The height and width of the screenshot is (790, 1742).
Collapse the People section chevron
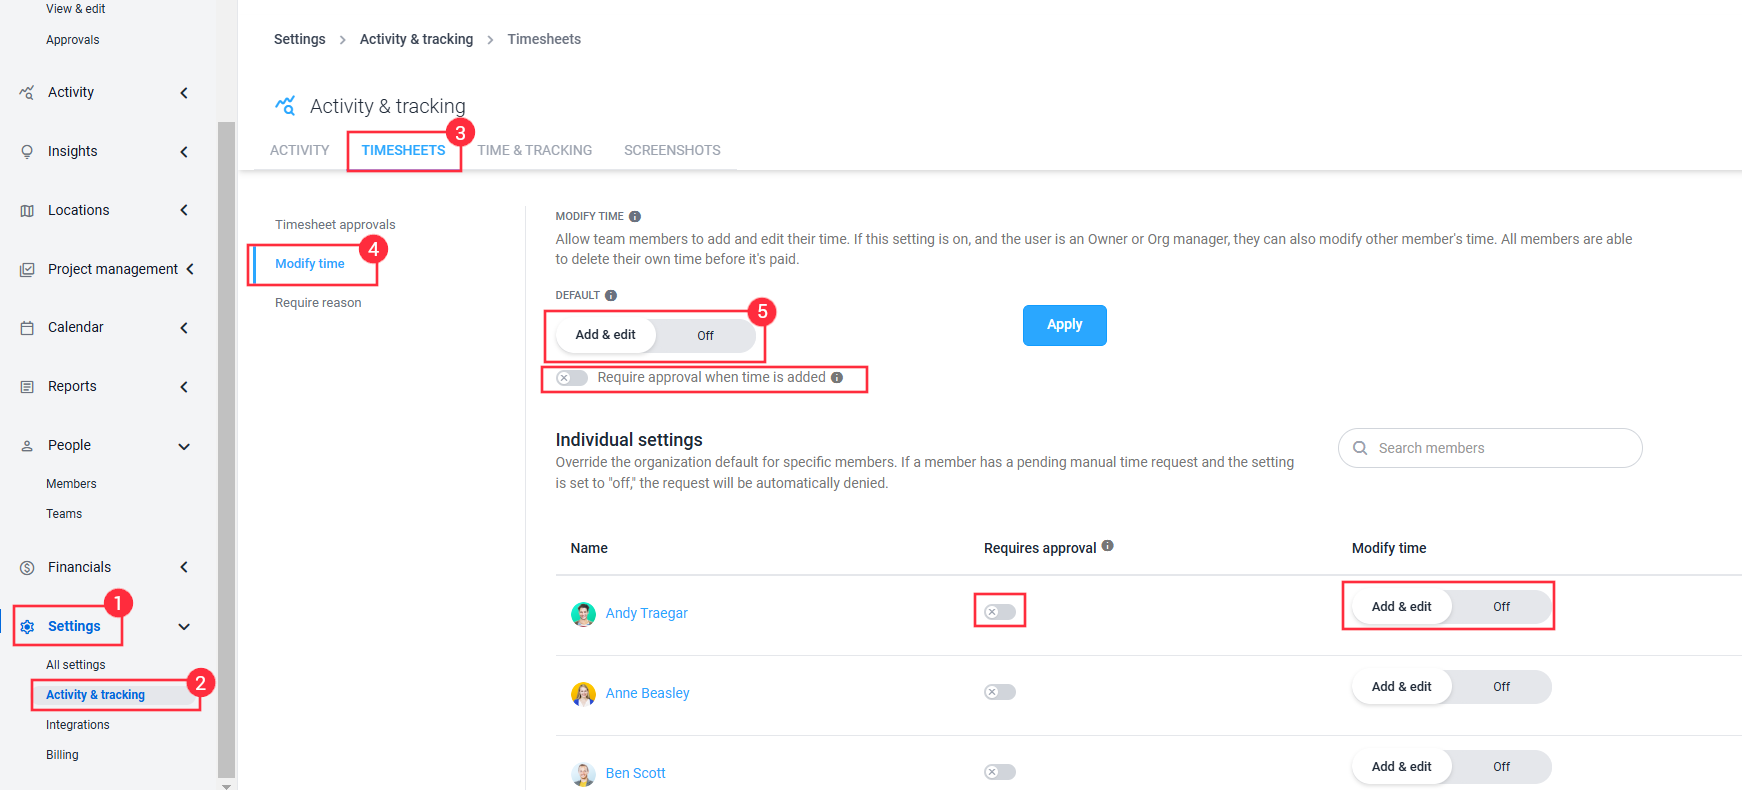[184, 446]
